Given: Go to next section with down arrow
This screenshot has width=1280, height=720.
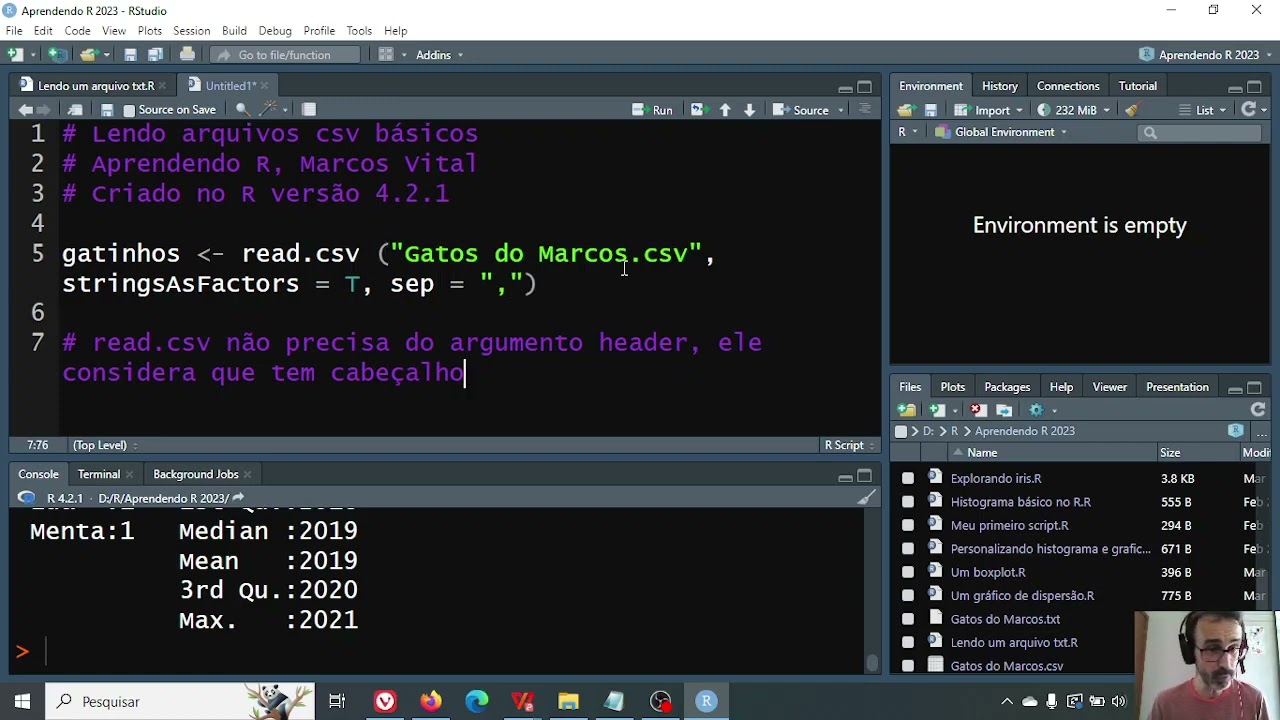Looking at the screenshot, I should pos(749,110).
